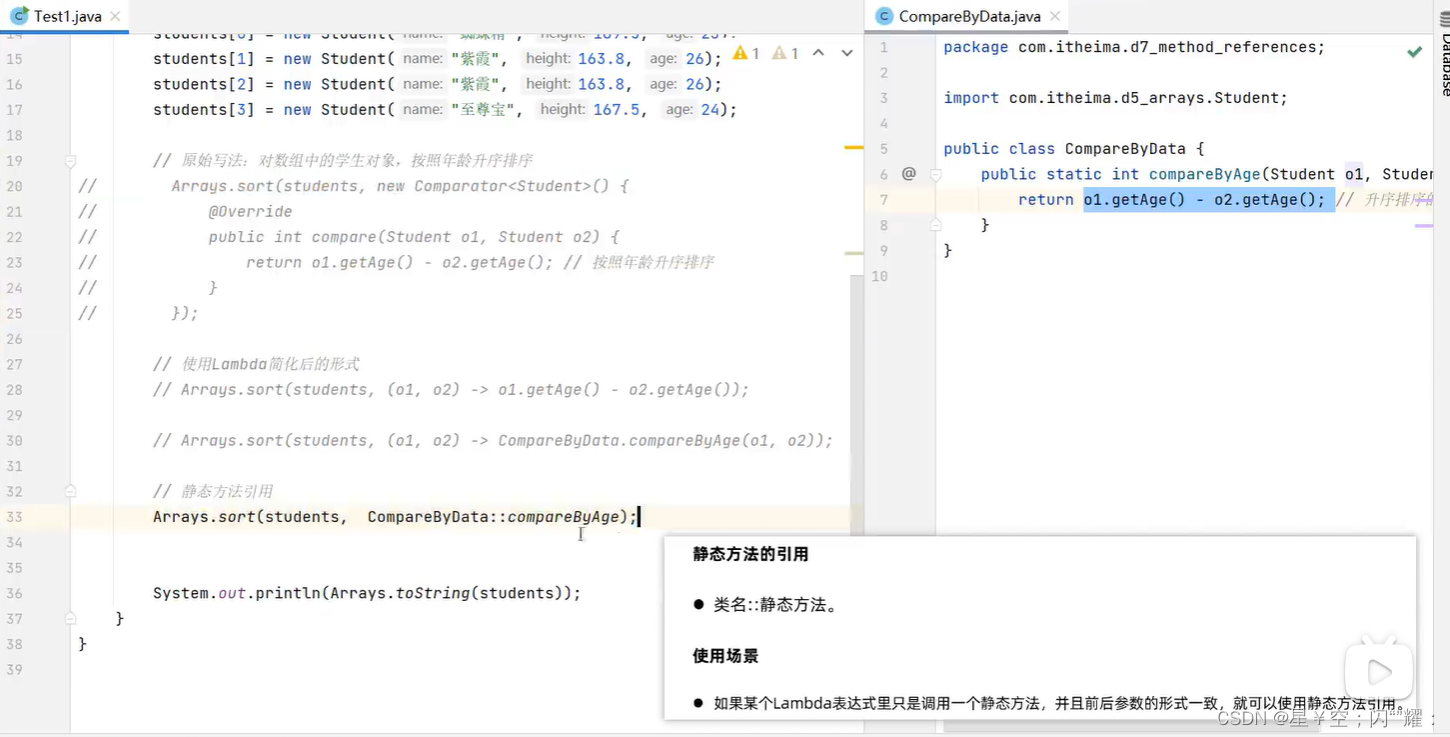Collapse the fold region at line 32

click(x=70, y=491)
